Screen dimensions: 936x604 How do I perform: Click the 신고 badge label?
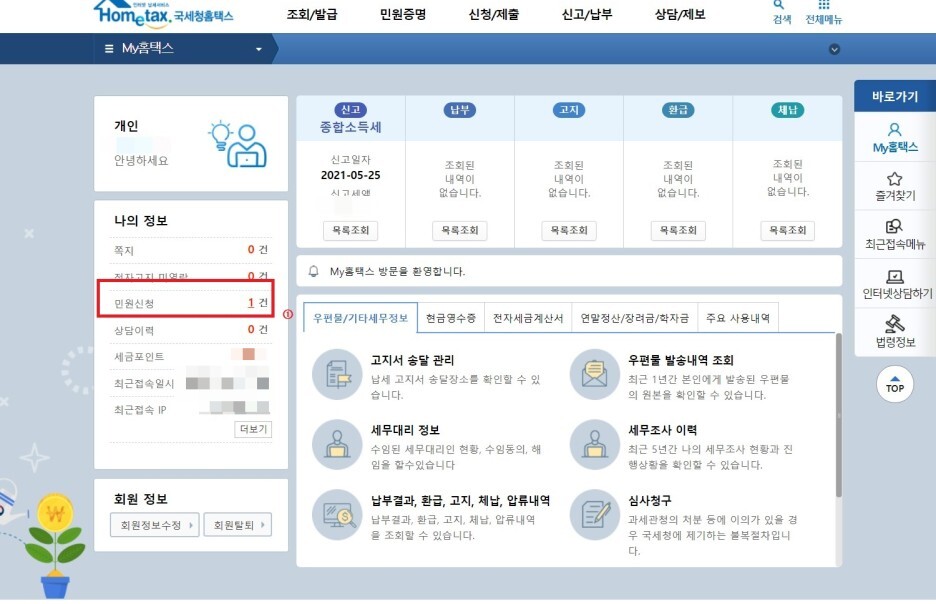350,110
